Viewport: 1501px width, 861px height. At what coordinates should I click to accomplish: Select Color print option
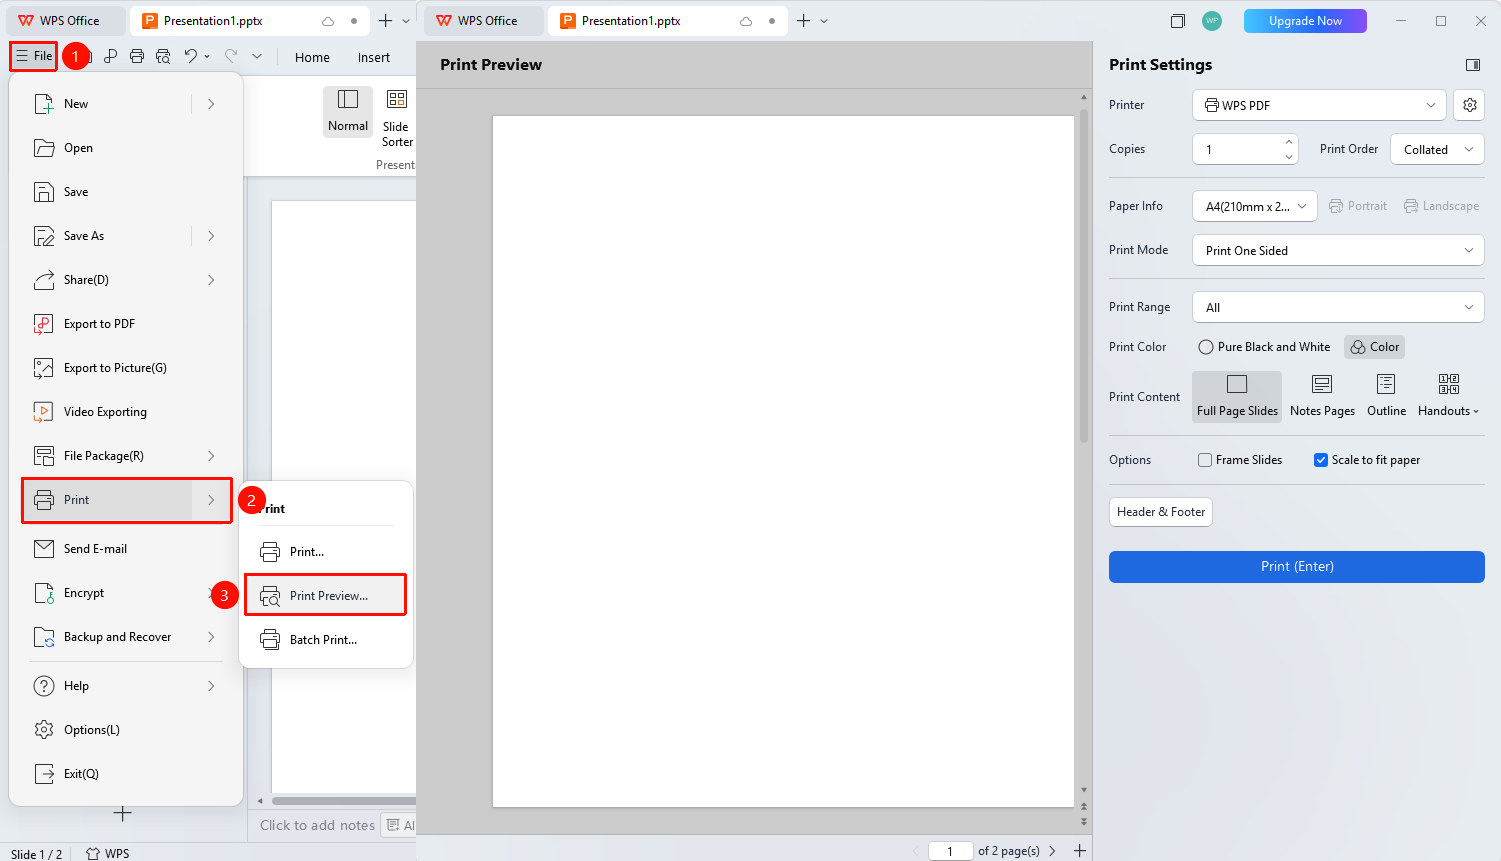(x=1374, y=347)
